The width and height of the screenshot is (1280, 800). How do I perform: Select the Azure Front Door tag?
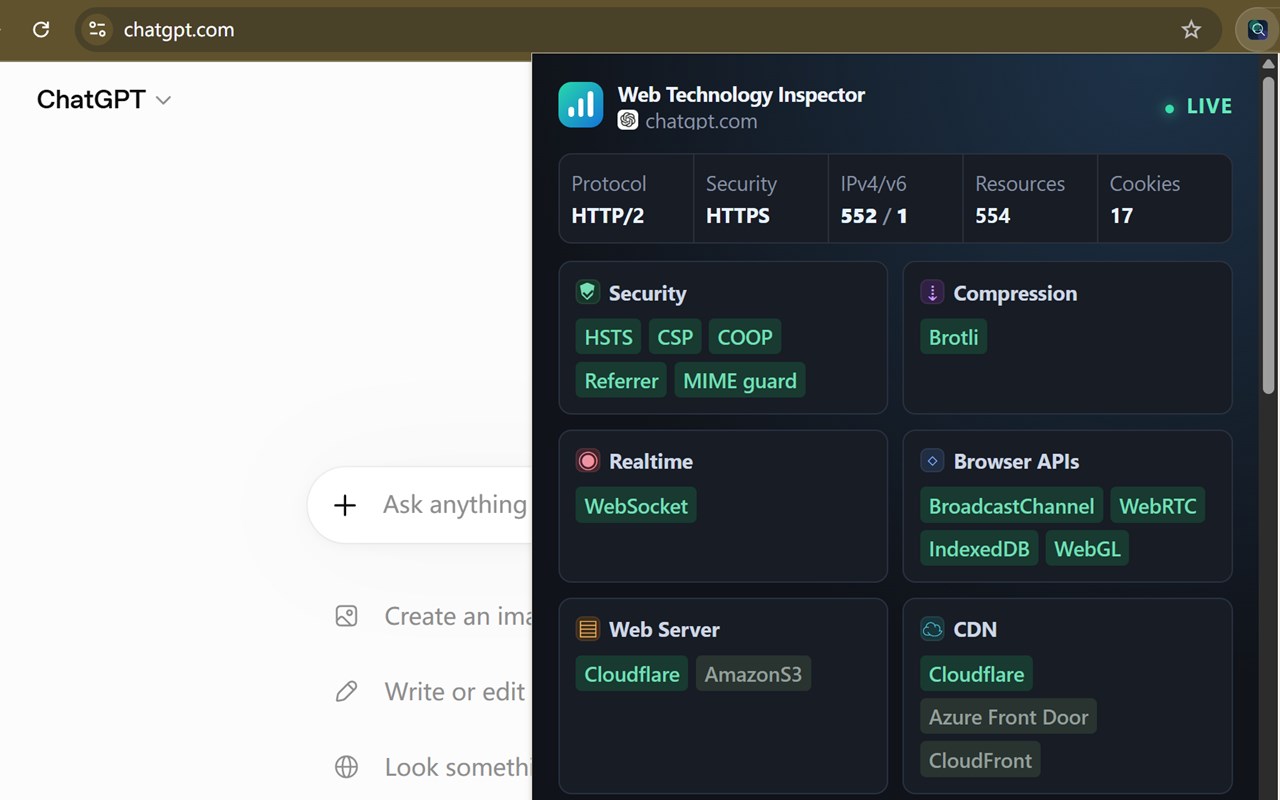click(1008, 716)
